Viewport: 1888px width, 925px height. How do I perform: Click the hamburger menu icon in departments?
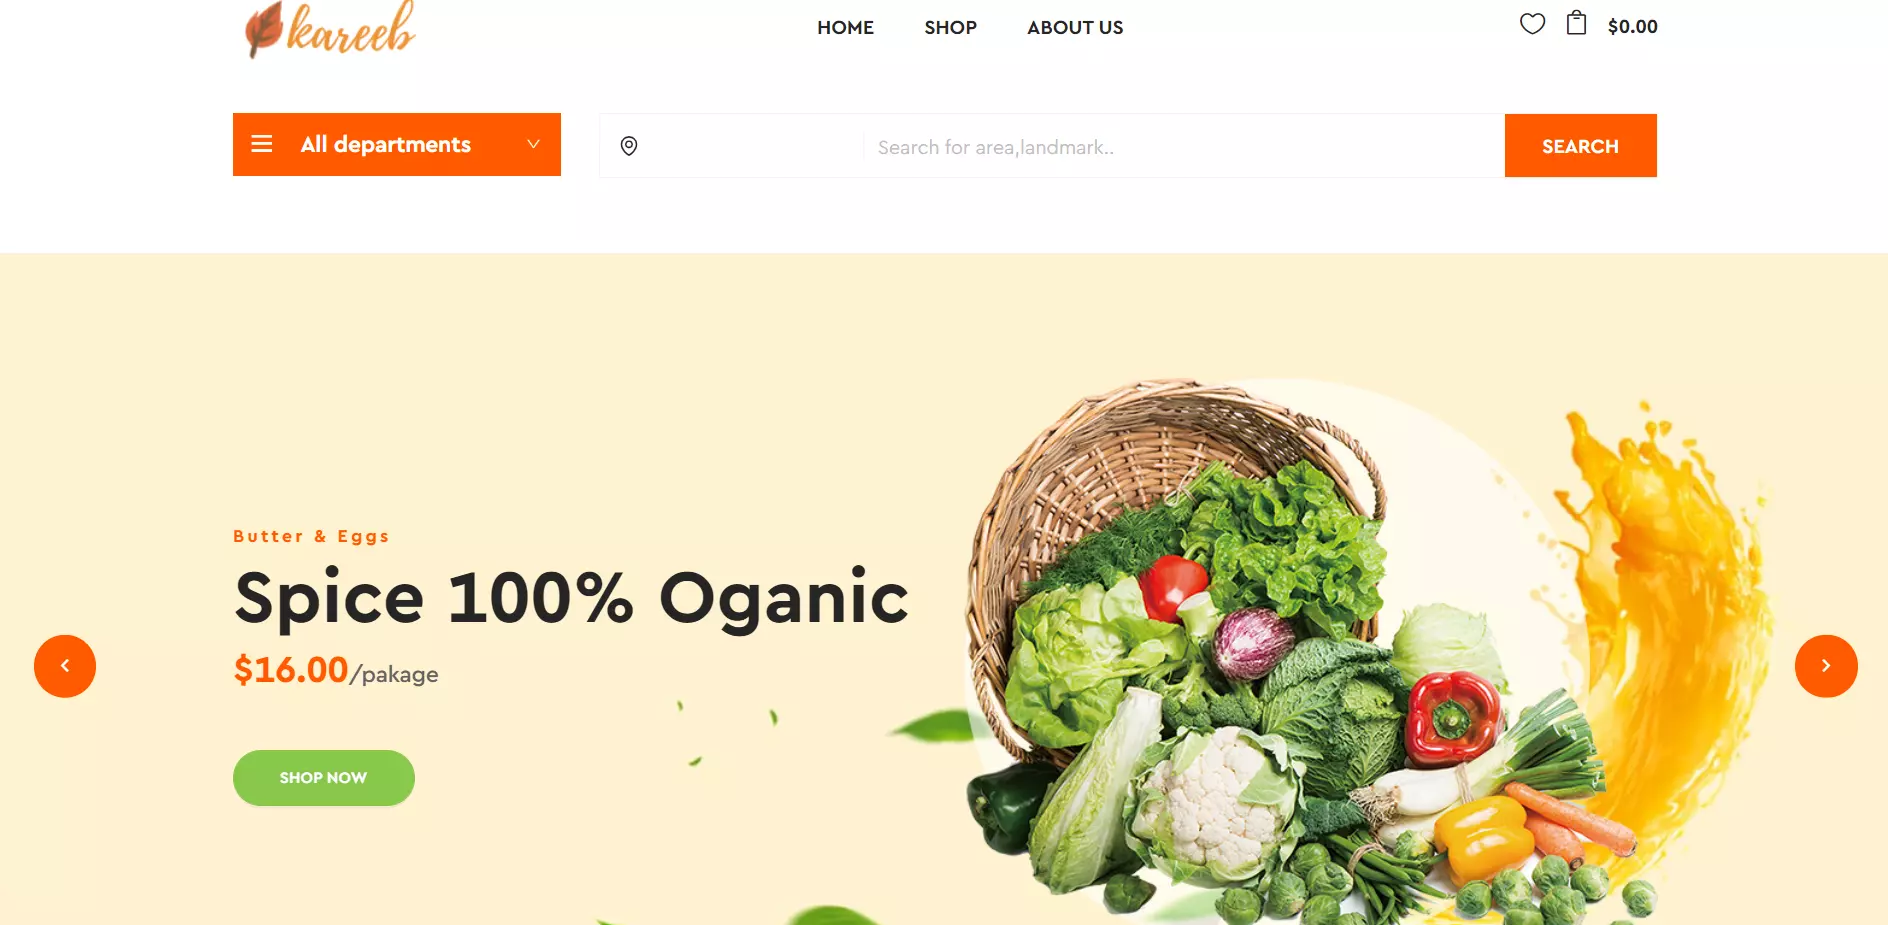(262, 144)
